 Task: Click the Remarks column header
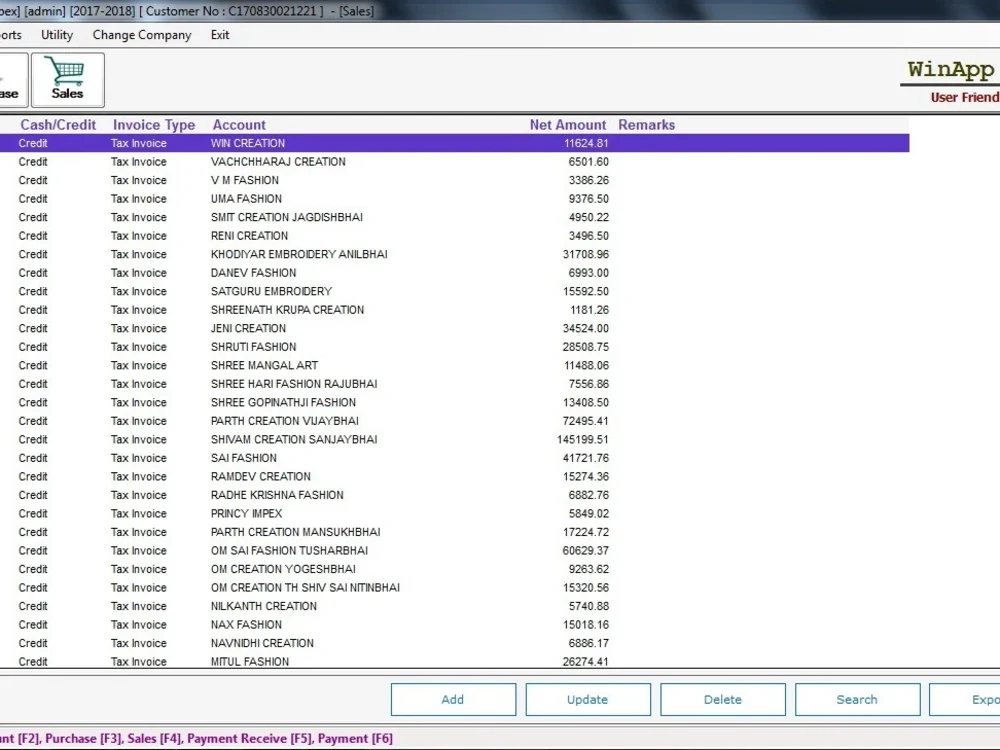[646, 125]
